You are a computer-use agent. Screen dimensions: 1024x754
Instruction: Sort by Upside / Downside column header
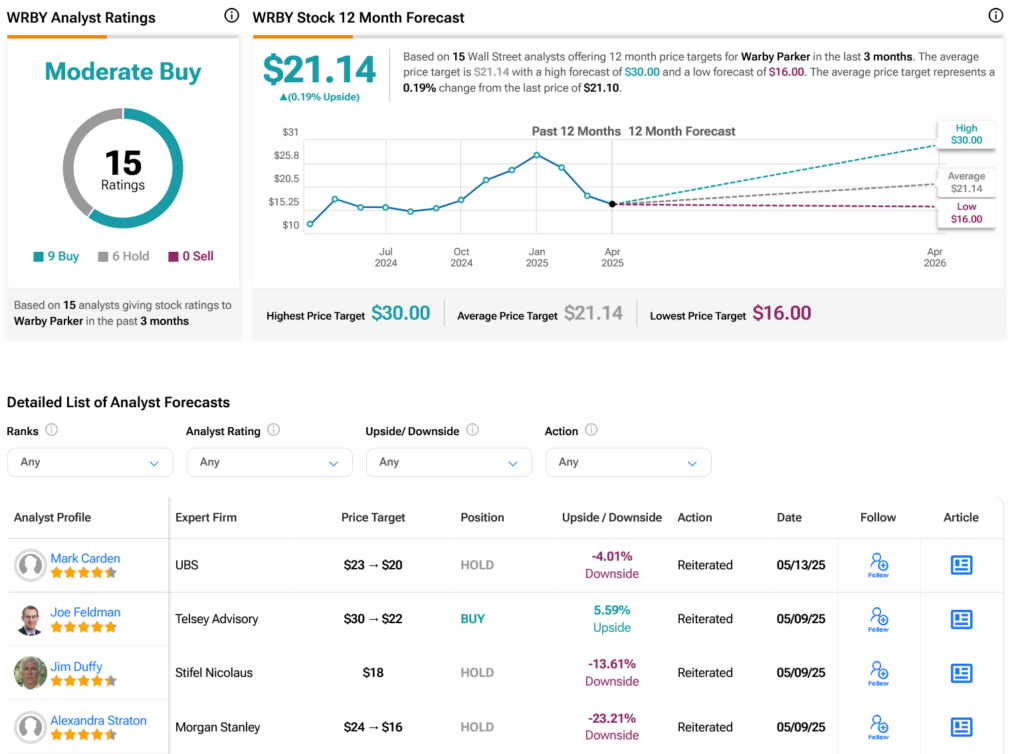[x=612, y=518]
